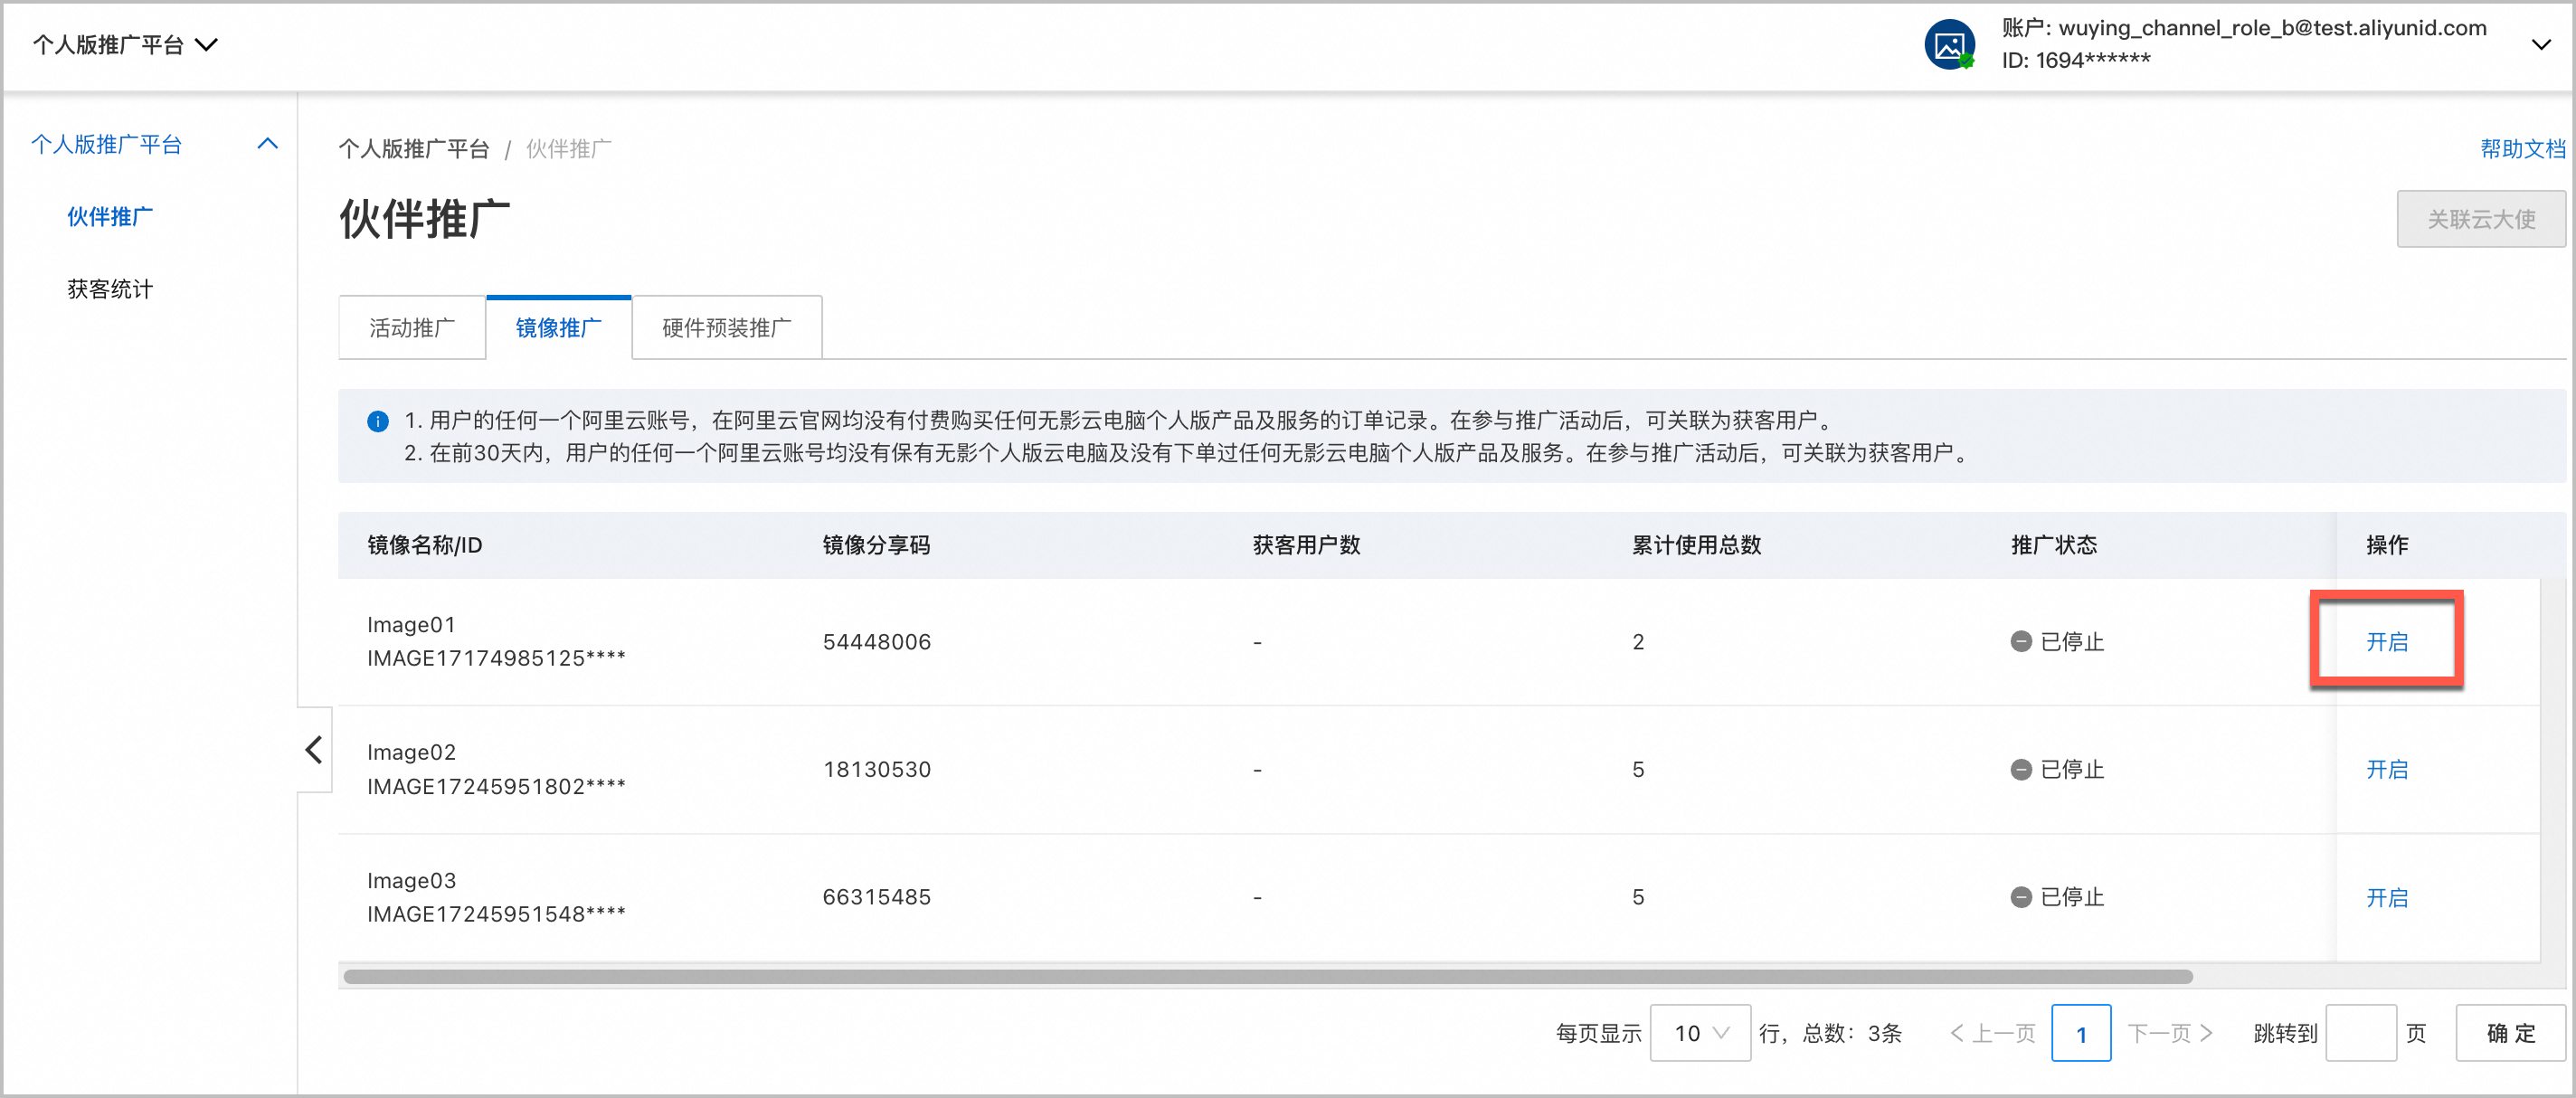This screenshot has width=2576, height=1098.
Task: Enable promotion with 开启 for Image01
Action: click(2388, 642)
